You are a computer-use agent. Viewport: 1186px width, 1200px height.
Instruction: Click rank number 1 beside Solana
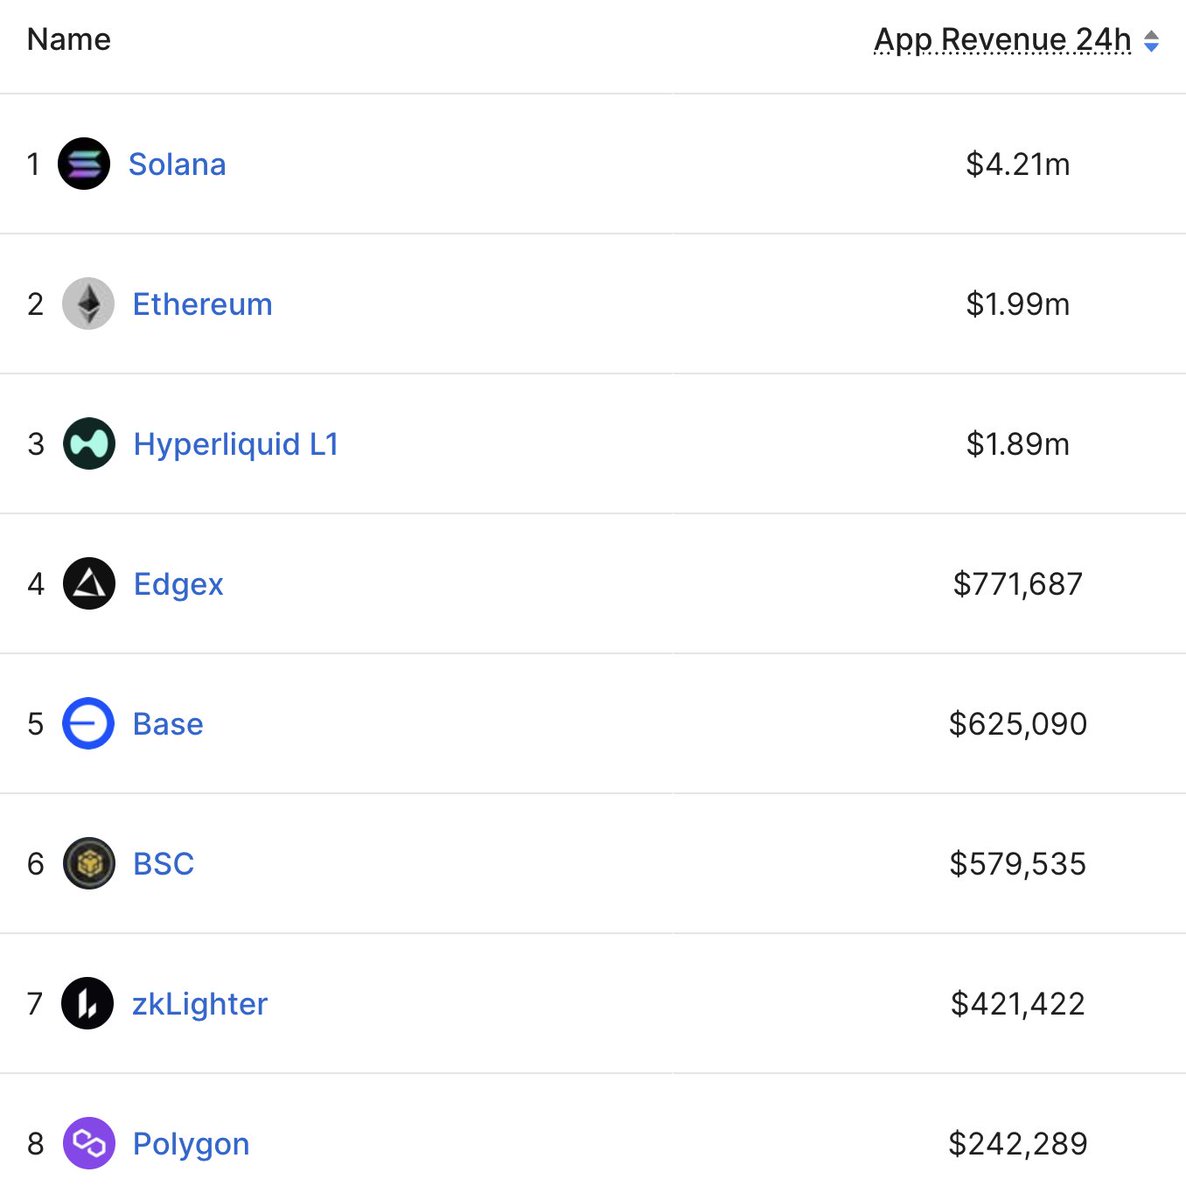pyautogui.click(x=34, y=164)
